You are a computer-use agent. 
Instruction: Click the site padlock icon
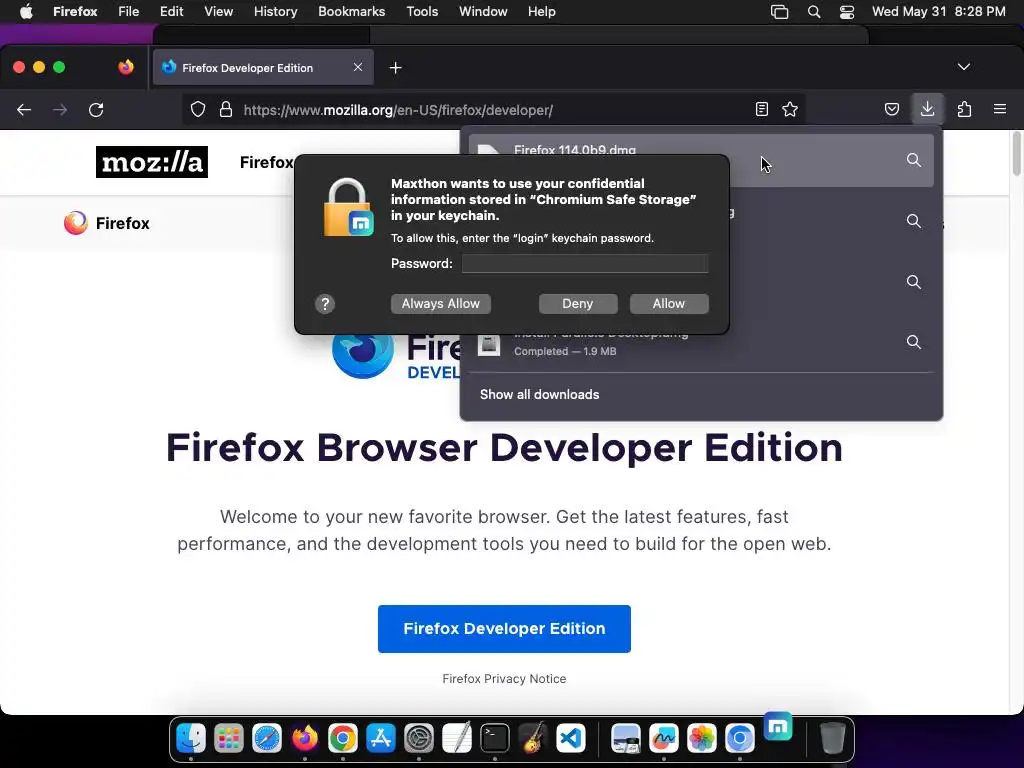226,110
